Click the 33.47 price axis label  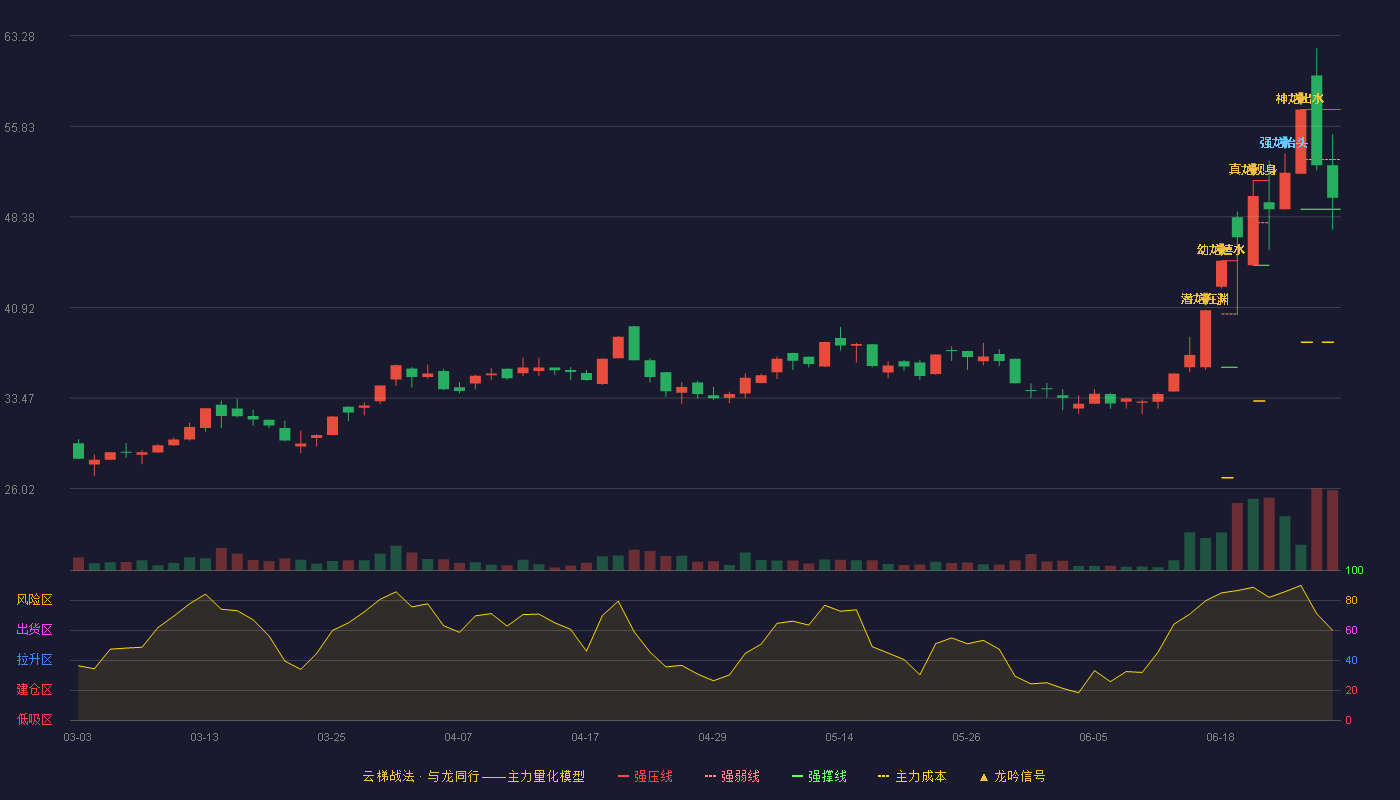(x=19, y=398)
